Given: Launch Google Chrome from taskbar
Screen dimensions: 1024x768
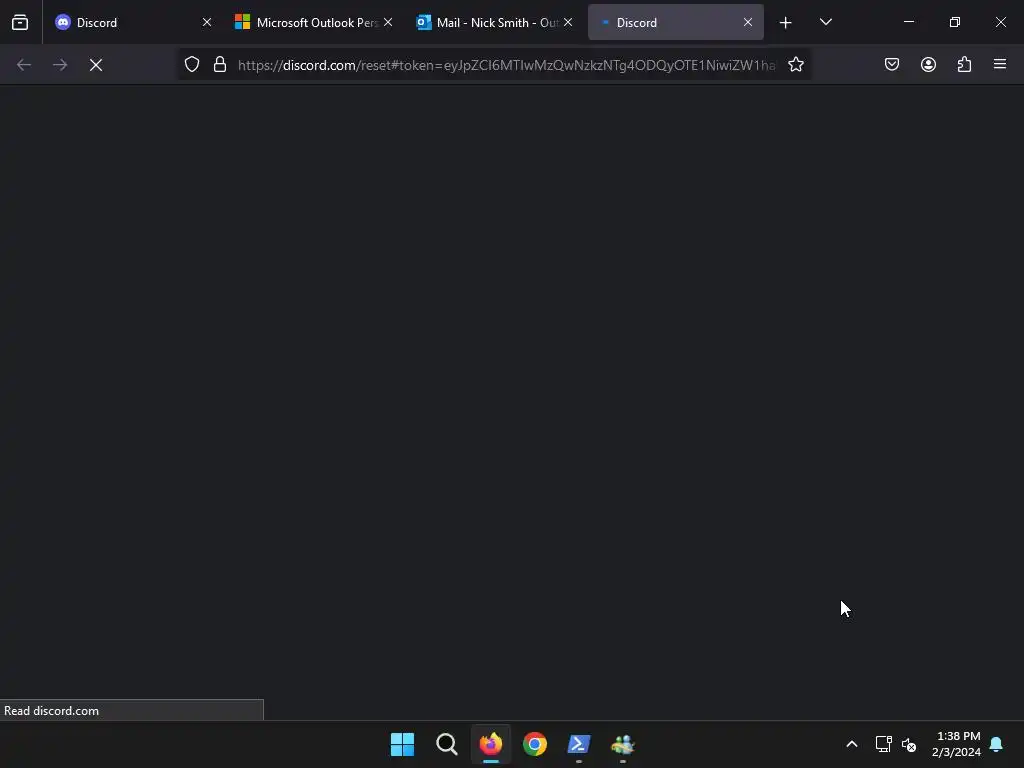Looking at the screenshot, I should pyautogui.click(x=535, y=744).
